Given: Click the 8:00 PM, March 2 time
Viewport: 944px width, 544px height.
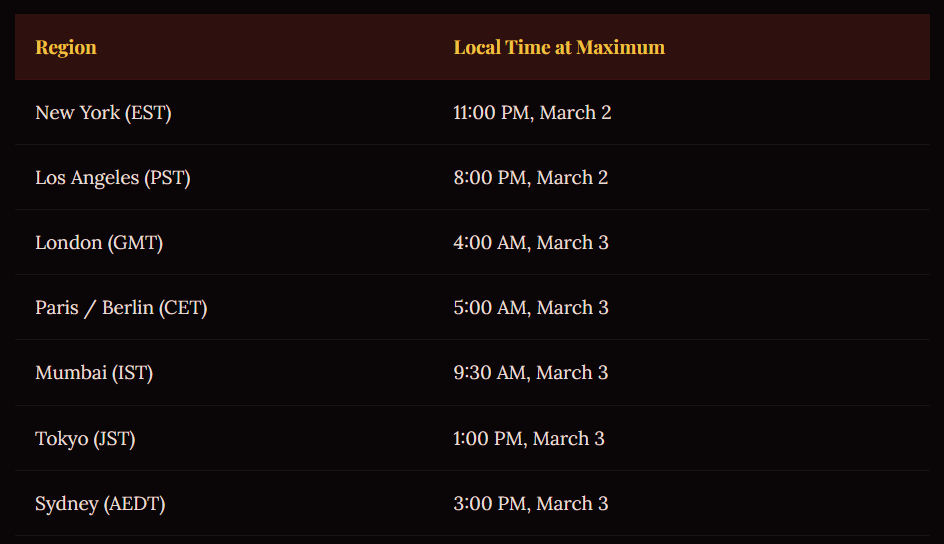Looking at the screenshot, I should click(x=530, y=178).
